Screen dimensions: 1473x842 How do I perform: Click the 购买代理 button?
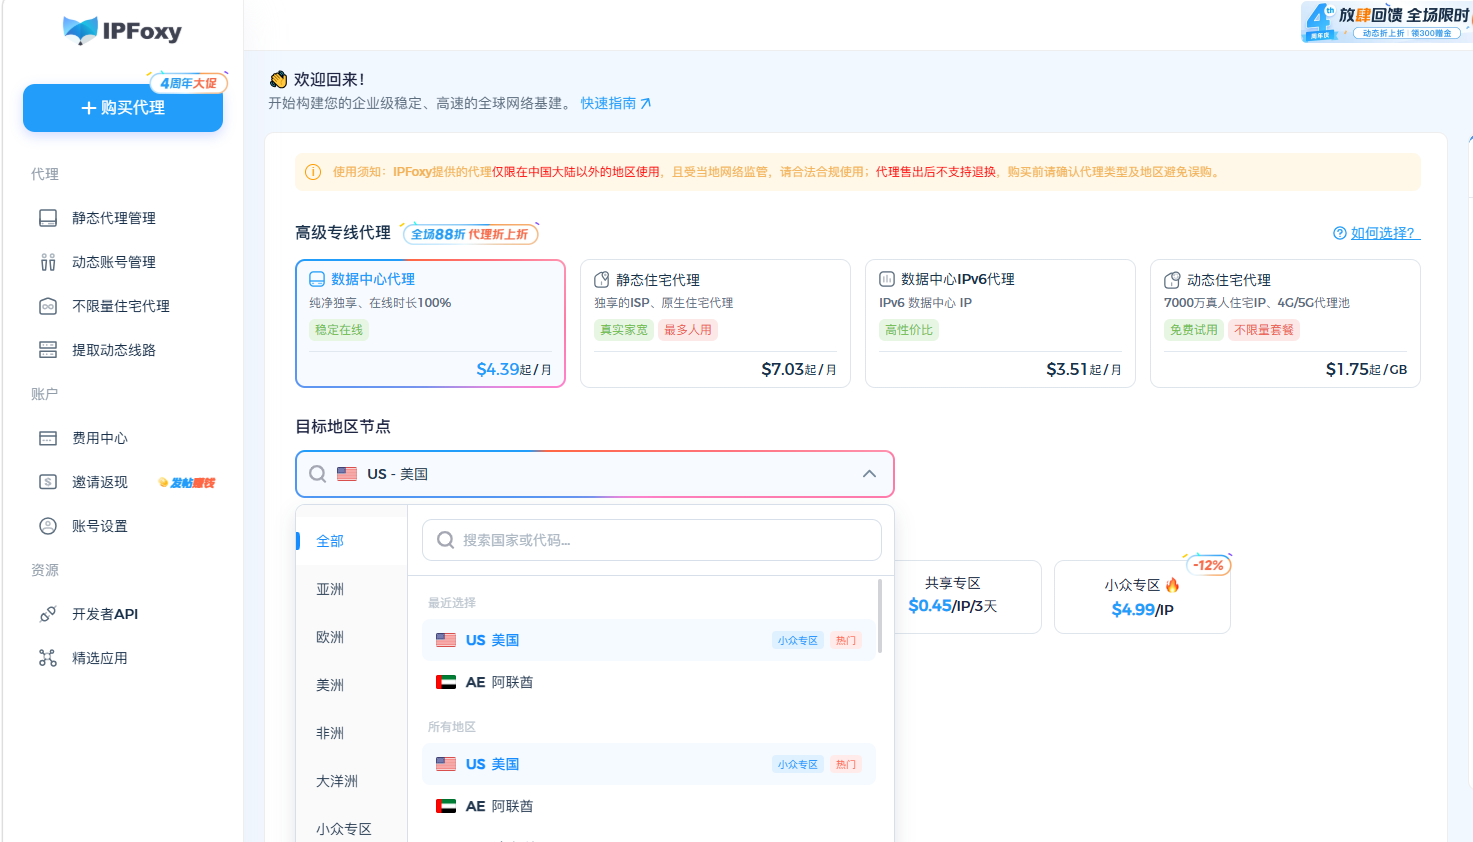123,108
